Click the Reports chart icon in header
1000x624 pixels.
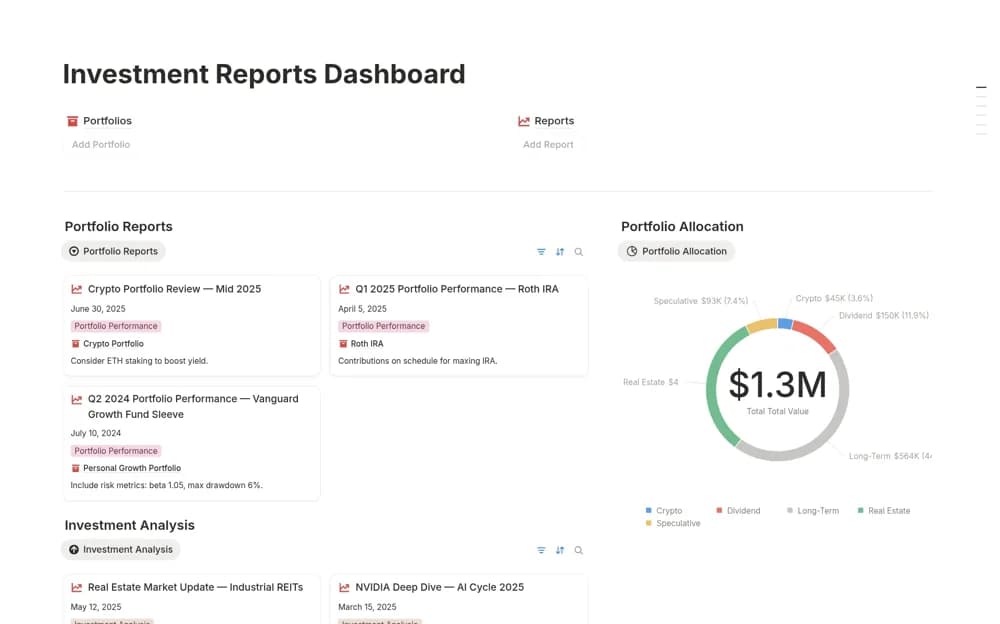(524, 121)
